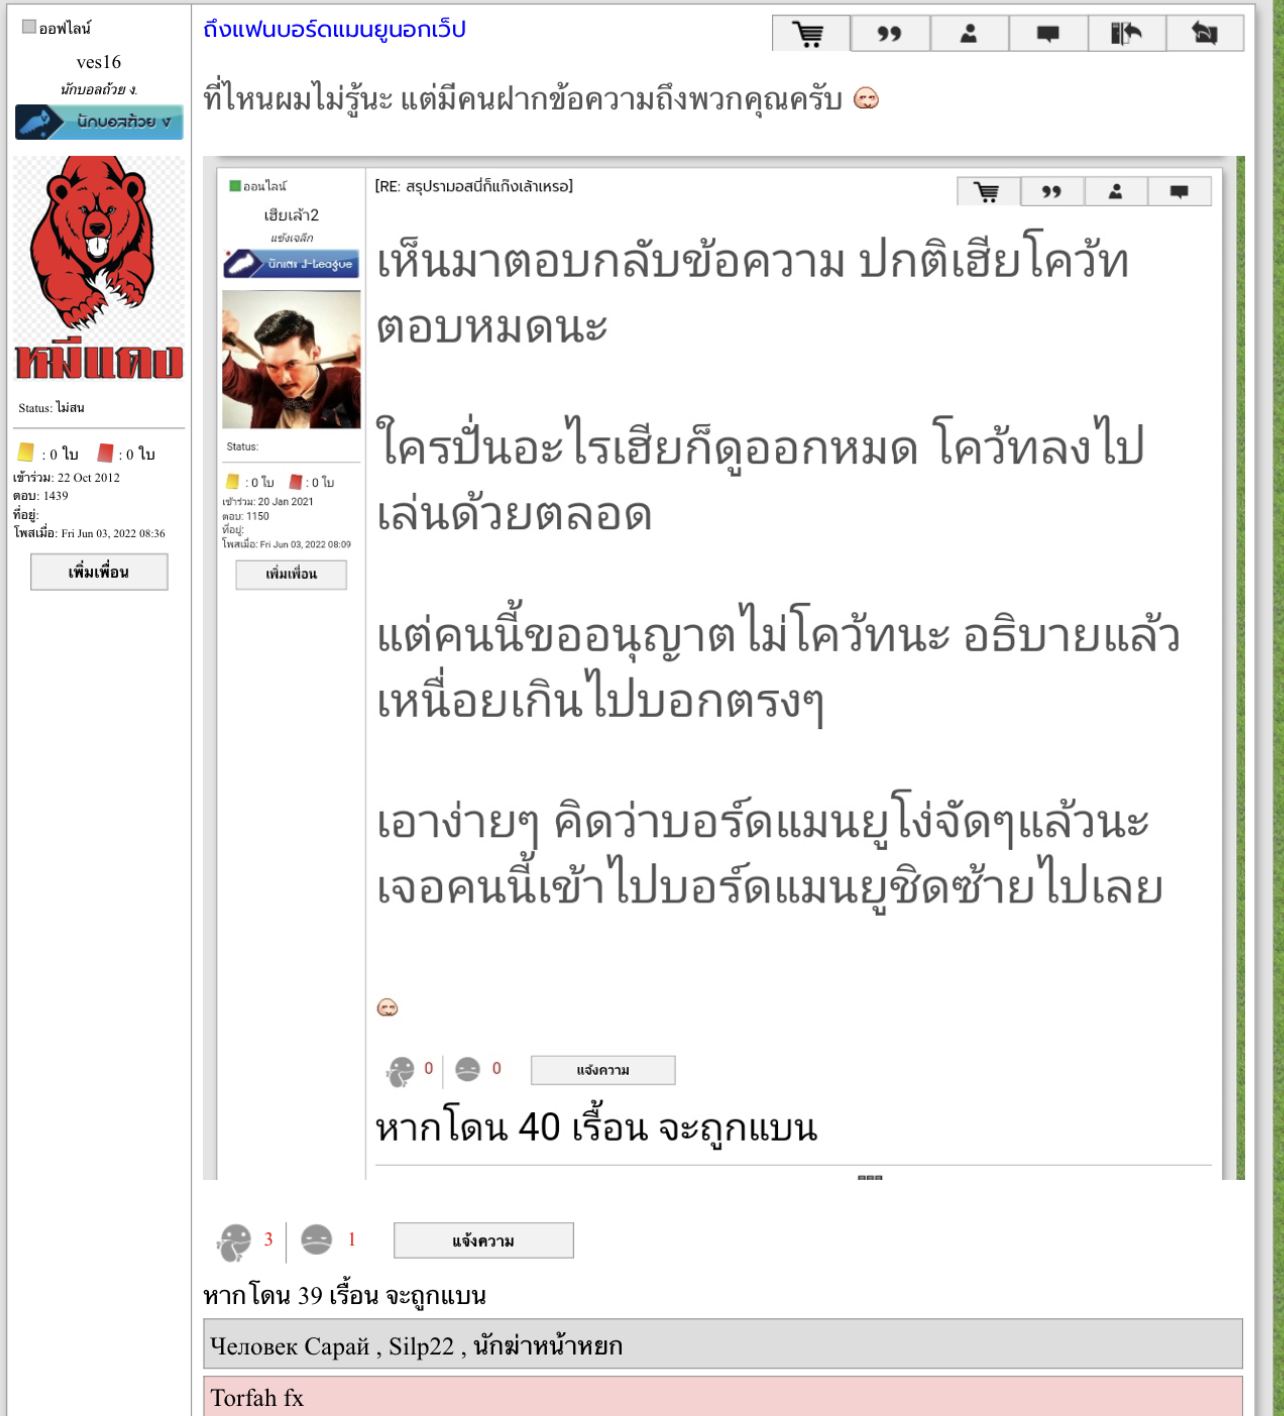
Task: Click the rightmost return arrow icon in top toolbar
Action: [x=1206, y=33]
